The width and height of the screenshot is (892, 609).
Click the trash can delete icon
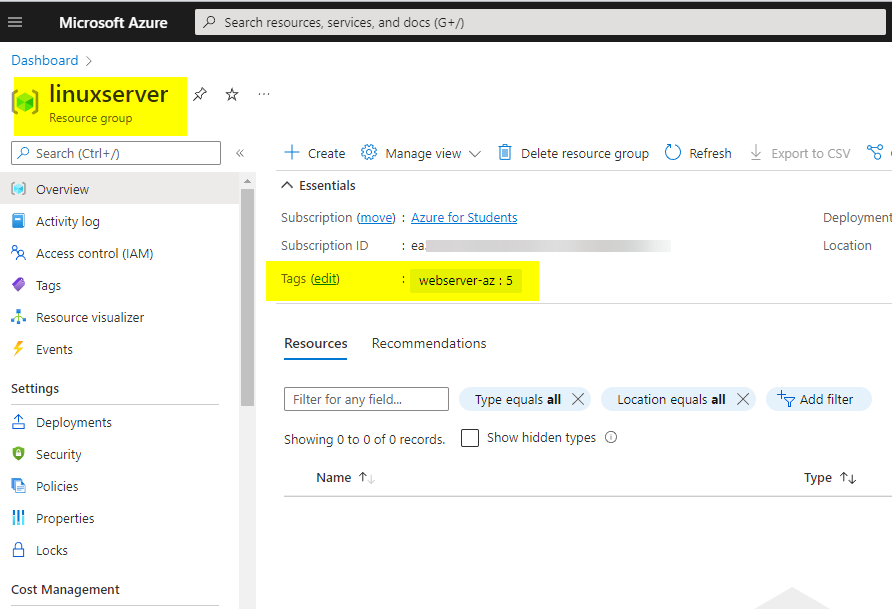tap(505, 152)
